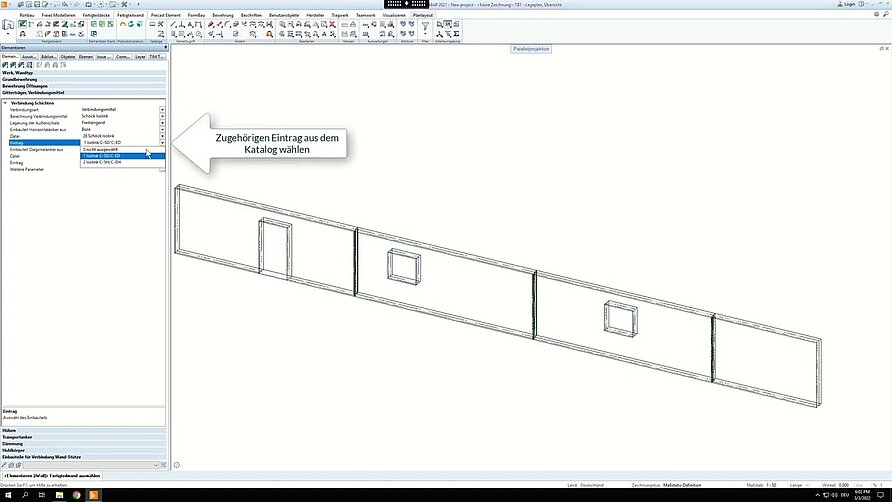892x502 pixels.
Task: Switch to the Layer palette tab
Action: (x=140, y=57)
